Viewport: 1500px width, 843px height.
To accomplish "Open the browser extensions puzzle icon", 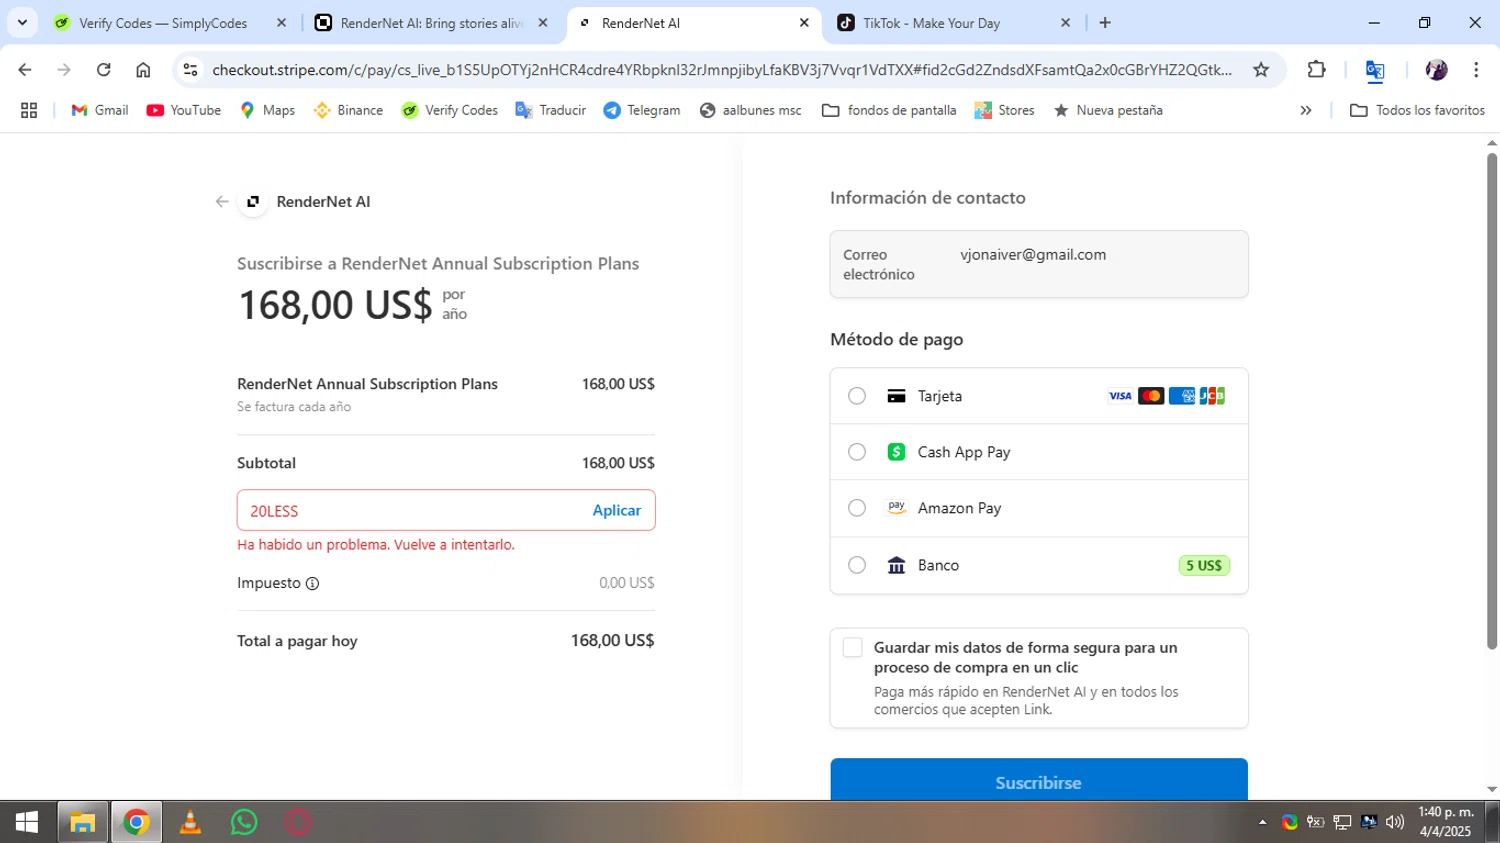I will tap(1316, 69).
